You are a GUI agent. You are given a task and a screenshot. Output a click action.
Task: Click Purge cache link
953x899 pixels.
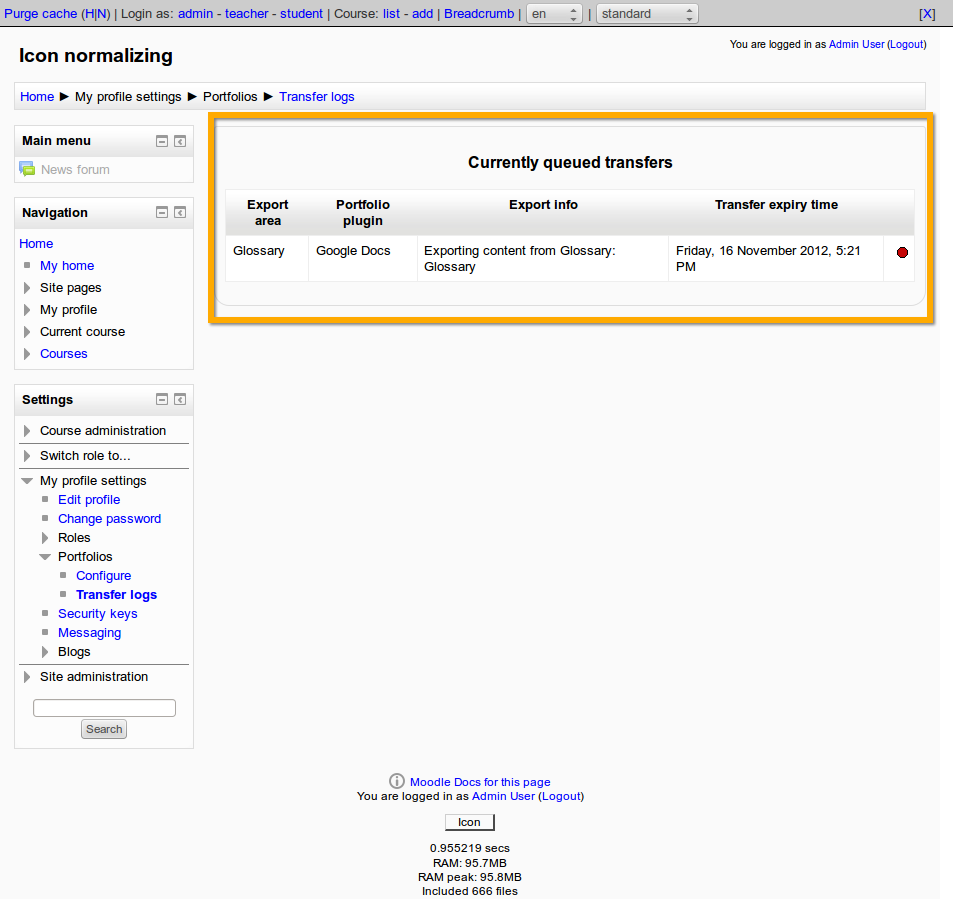[x=40, y=13]
